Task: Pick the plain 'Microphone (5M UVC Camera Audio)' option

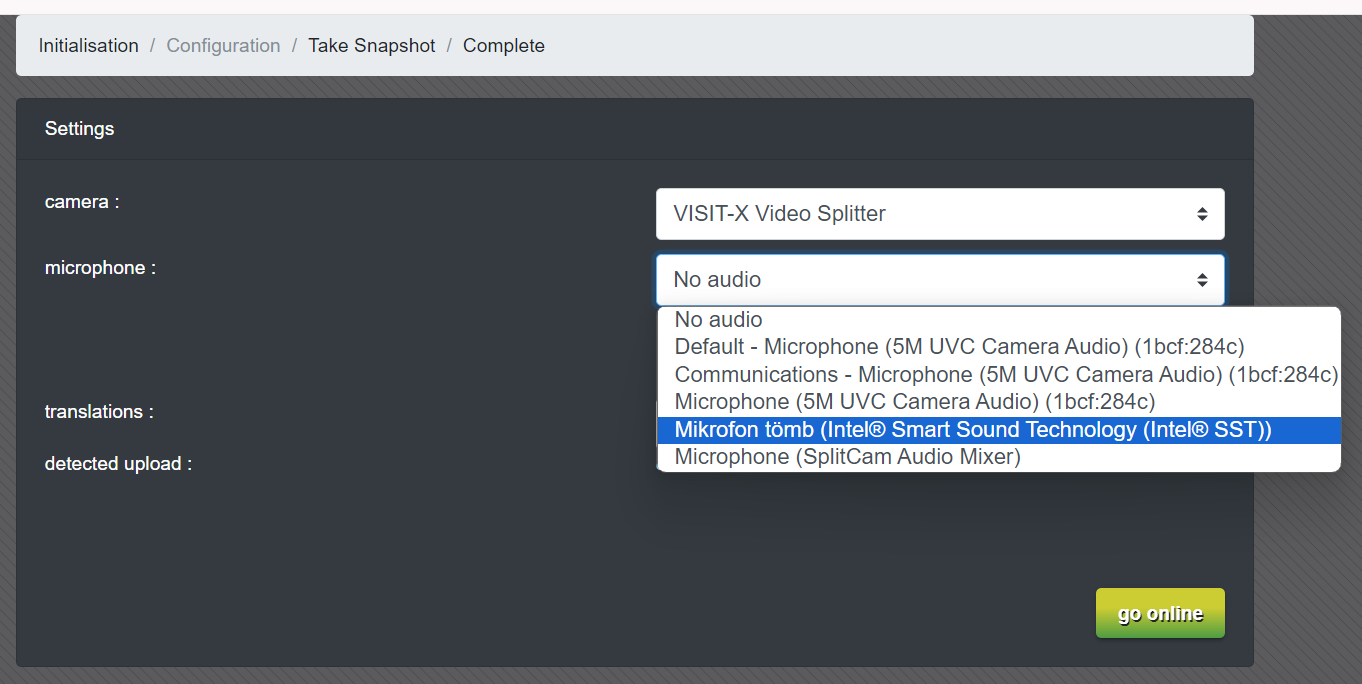Action: point(999,402)
